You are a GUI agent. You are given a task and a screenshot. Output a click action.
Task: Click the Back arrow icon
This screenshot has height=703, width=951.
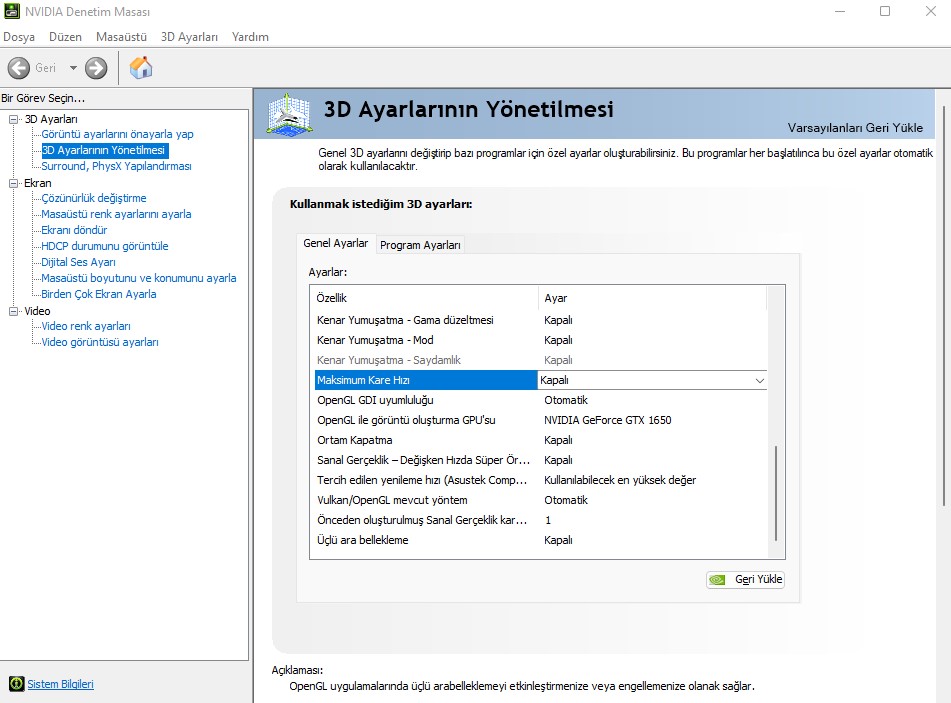coord(19,68)
